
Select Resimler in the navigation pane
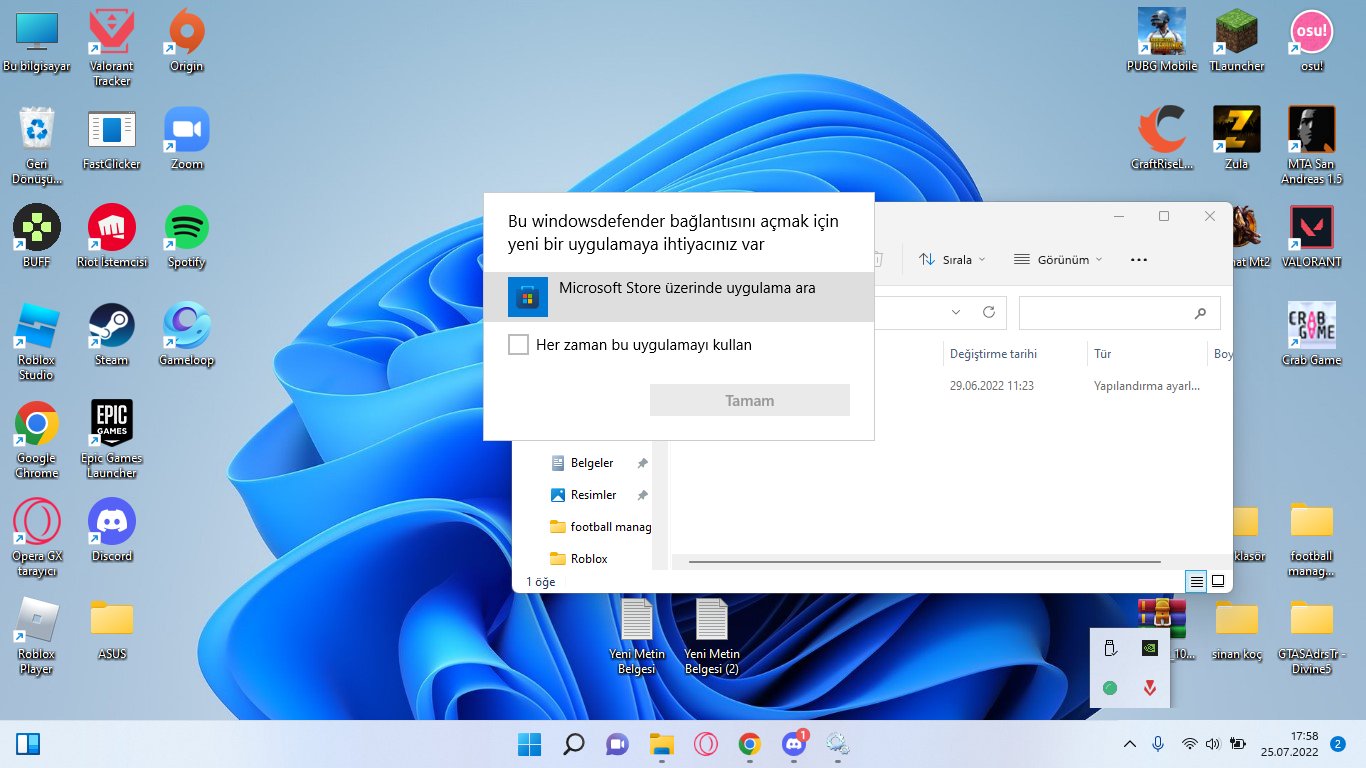pos(593,495)
